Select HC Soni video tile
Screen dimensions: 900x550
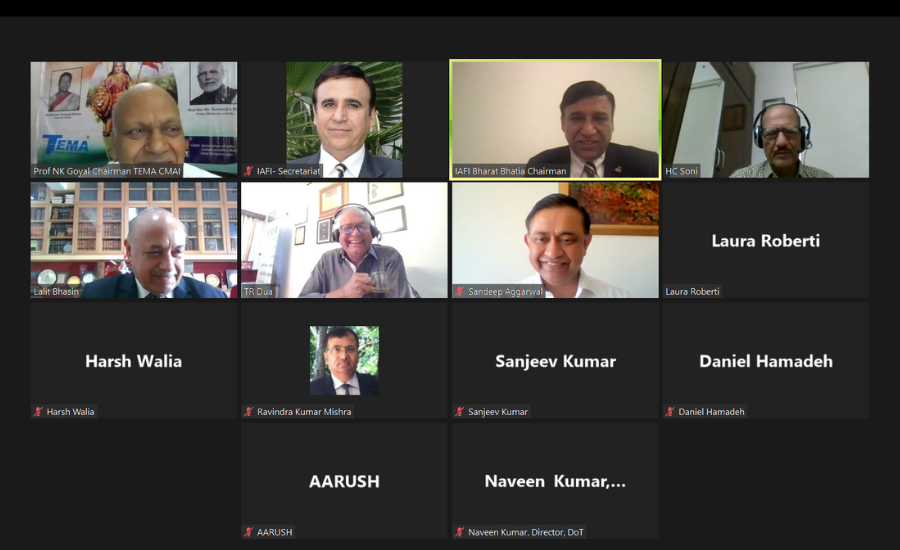point(766,119)
